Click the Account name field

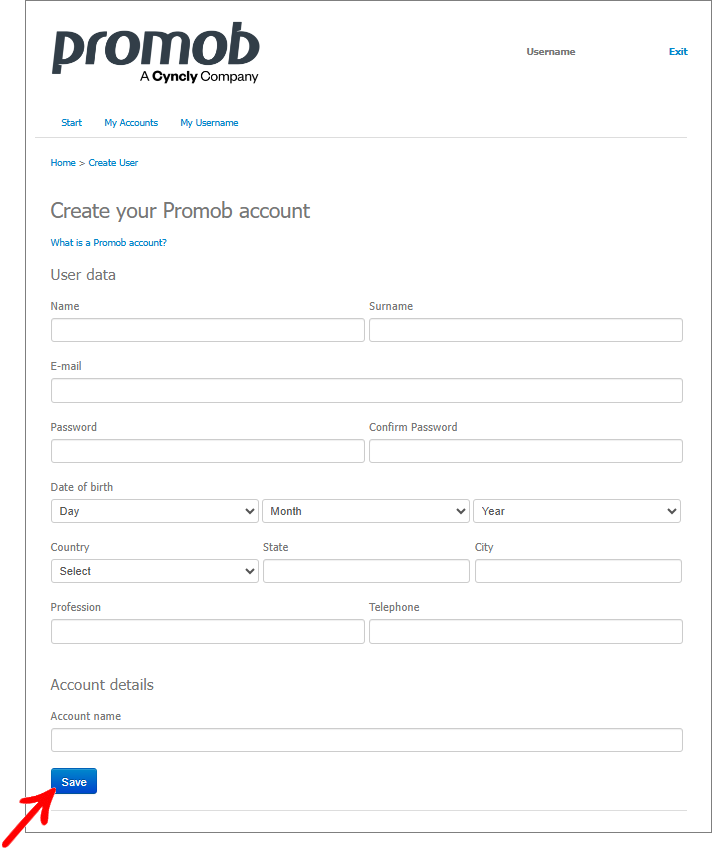367,740
